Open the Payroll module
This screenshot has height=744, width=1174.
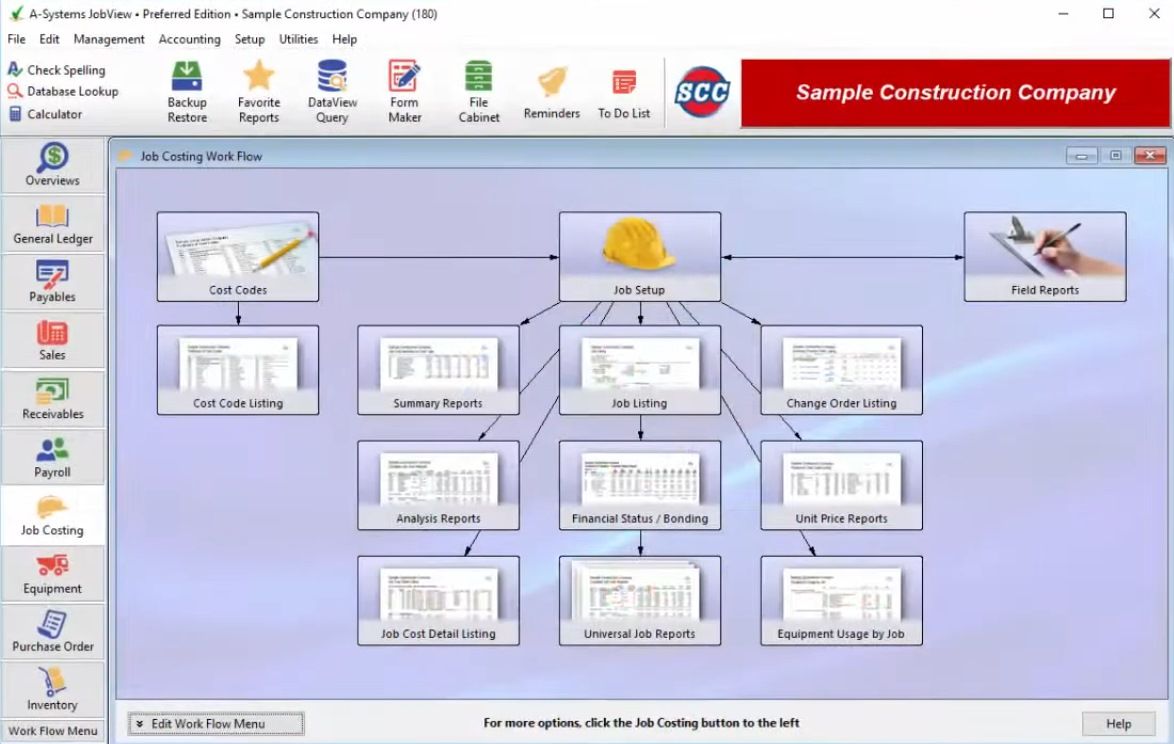pos(52,457)
